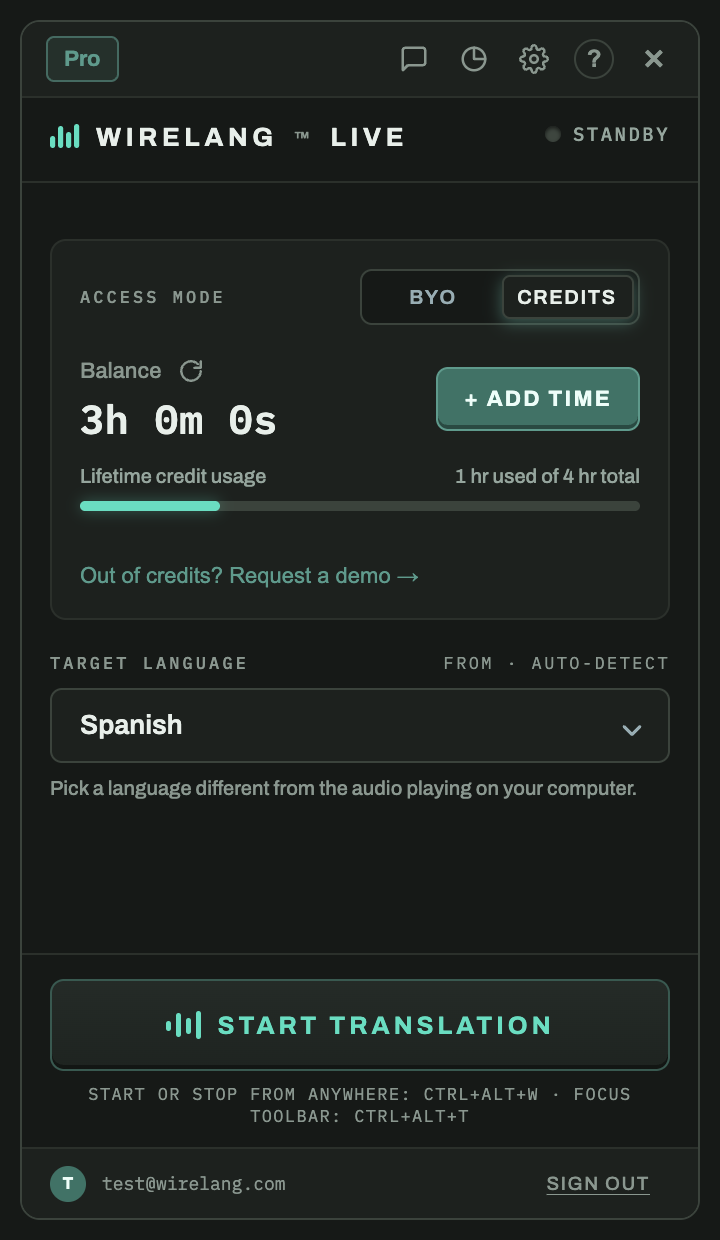Switch access mode to BYO
Image resolution: width=720 pixels, height=1240 pixels.
432,297
